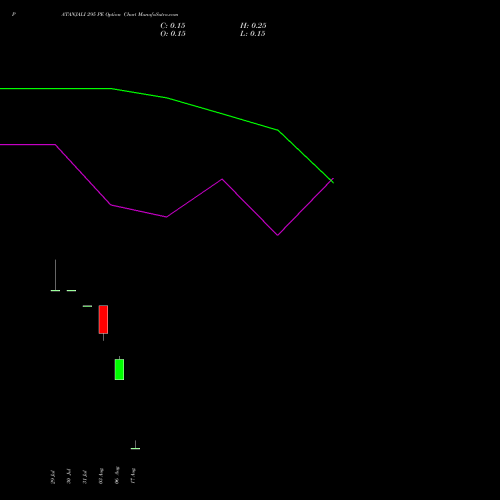Screen dimensions: 500x500
Task: Click the red candlestick body
Action: [x=103, y=319]
